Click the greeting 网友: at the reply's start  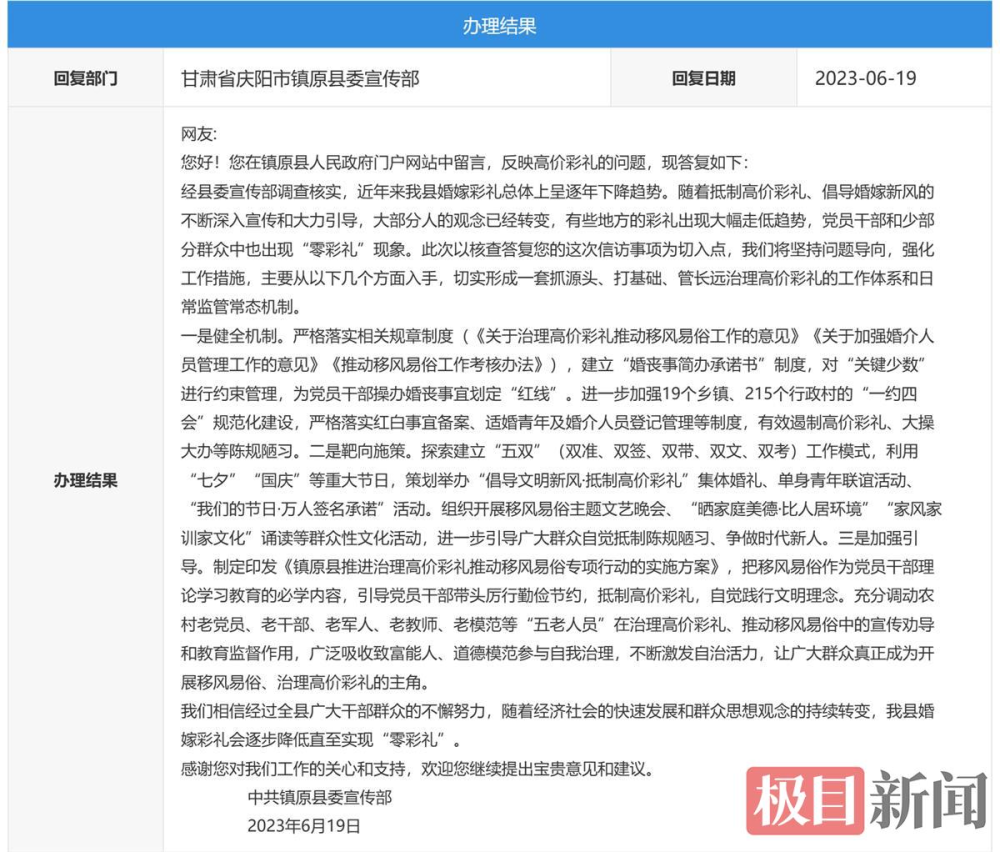pyautogui.click(x=199, y=134)
